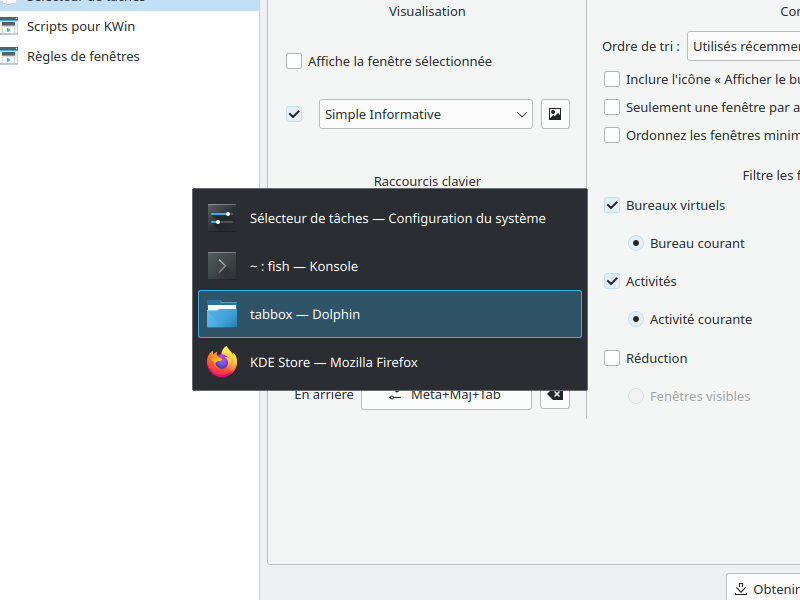This screenshot has height=600, width=800.
Task: Click the Firefox icon in the switcher popup
Action: click(x=221, y=362)
